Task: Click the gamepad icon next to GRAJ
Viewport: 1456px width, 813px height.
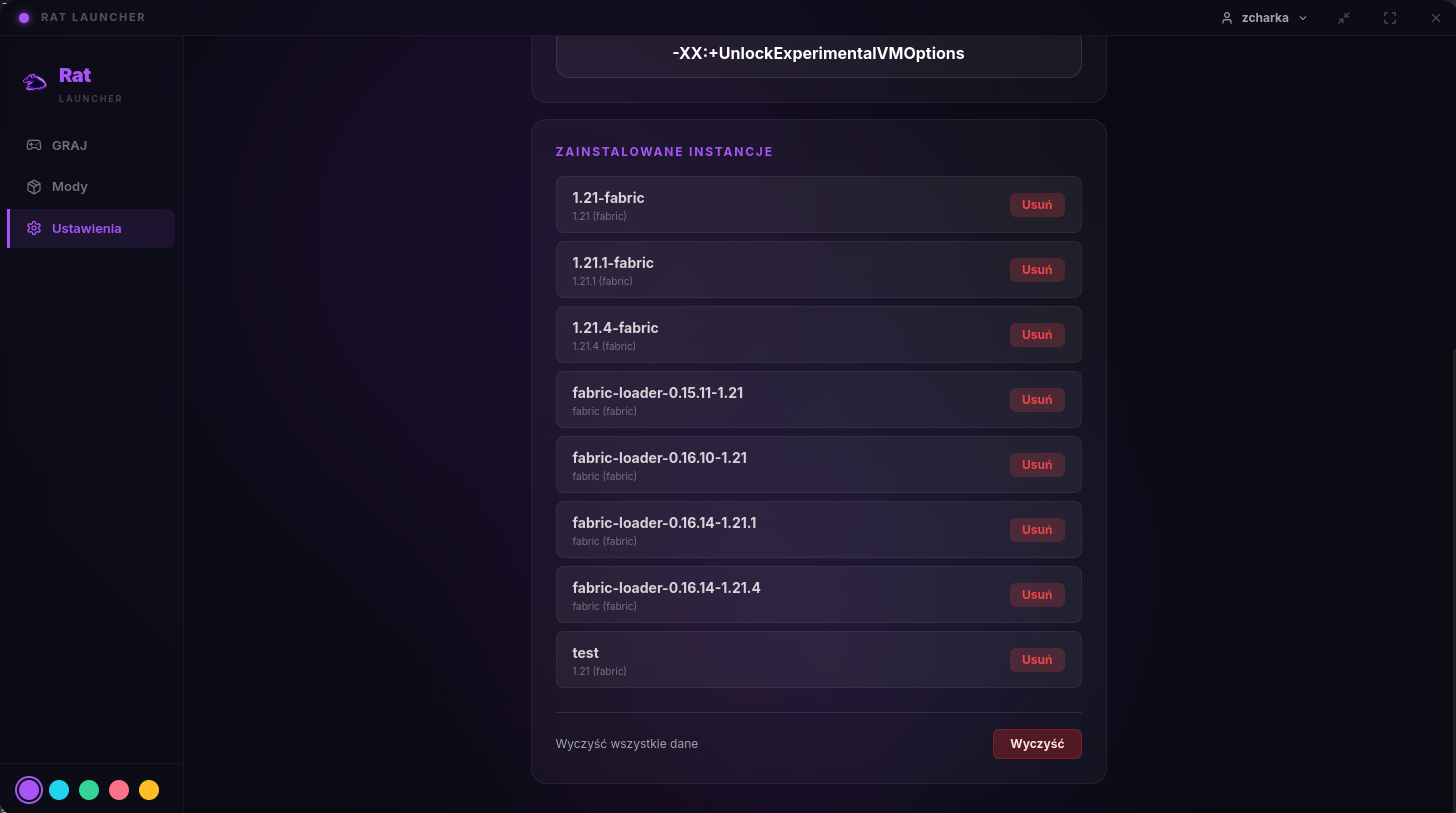Action: (x=34, y=145)
